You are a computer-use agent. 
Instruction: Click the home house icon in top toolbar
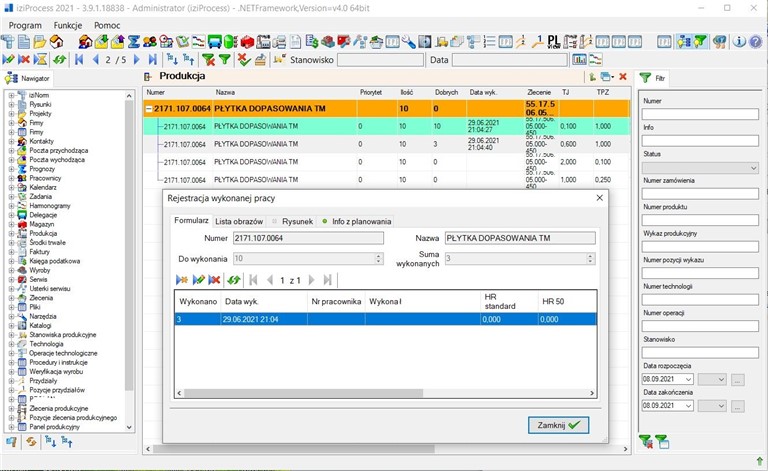click(57, 42)
